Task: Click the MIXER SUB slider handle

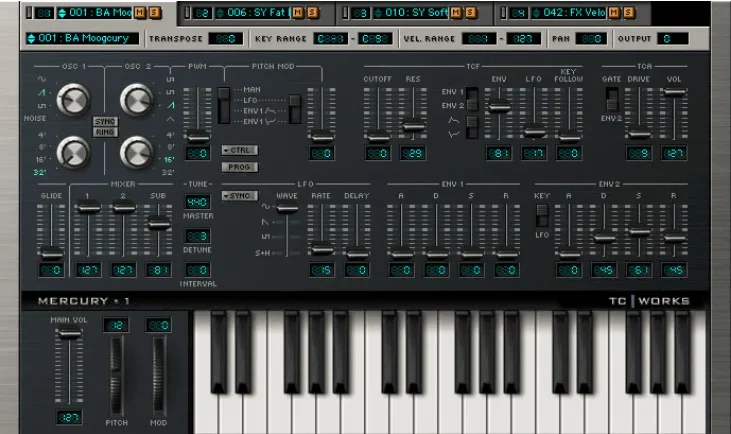Action: 159,223
